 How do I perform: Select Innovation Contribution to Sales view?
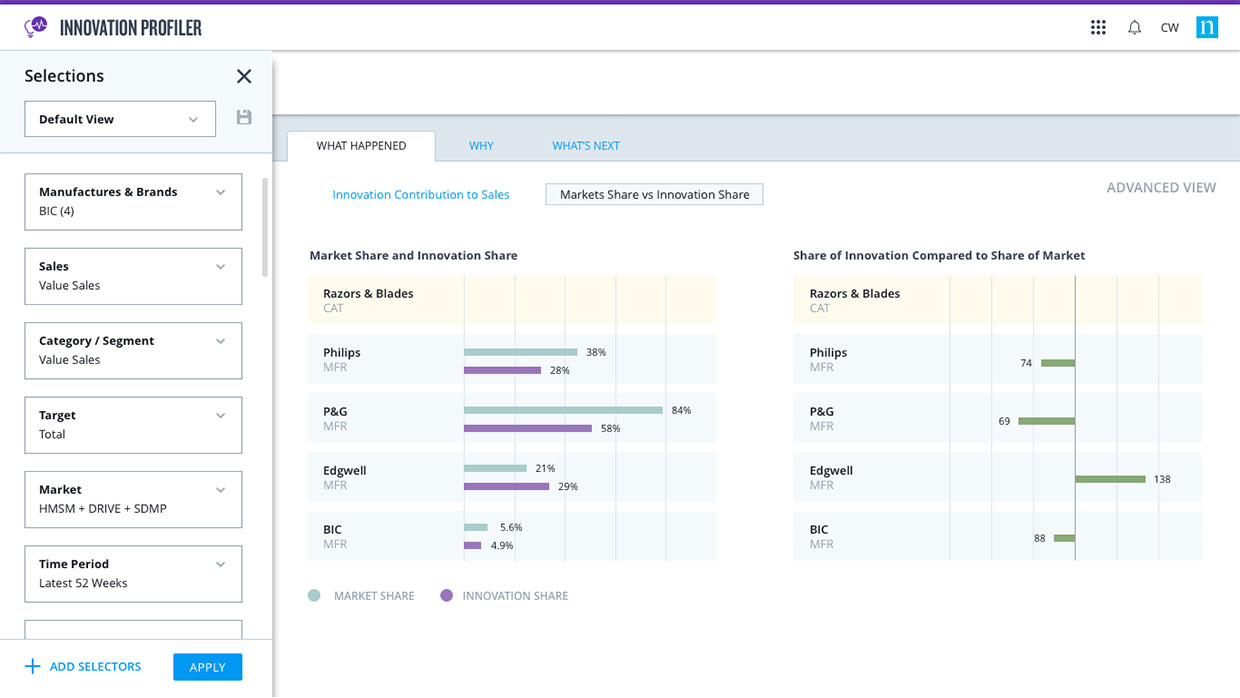[421, 195]
